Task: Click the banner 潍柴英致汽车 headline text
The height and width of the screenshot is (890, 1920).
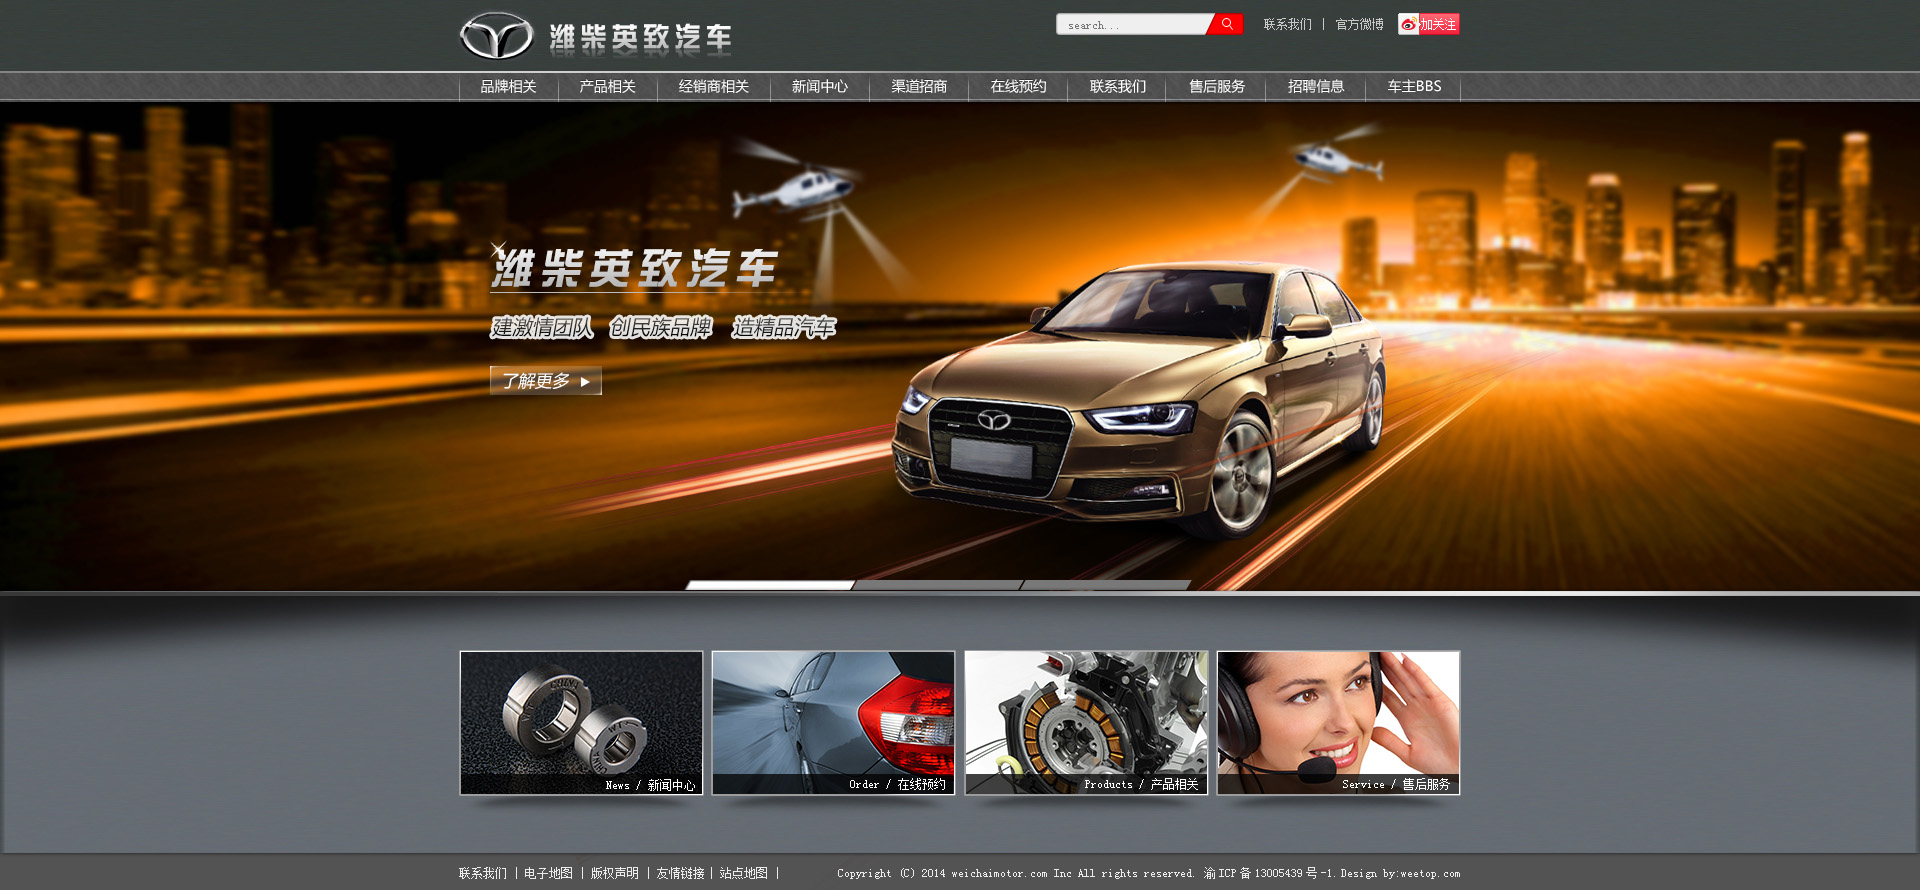Action: point(634,268)
